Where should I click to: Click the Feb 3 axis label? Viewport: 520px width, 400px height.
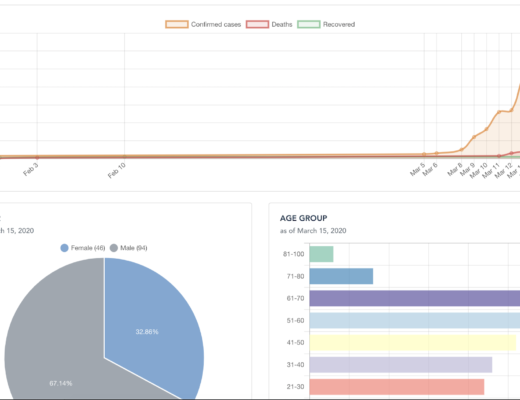(x=31, y=169)
